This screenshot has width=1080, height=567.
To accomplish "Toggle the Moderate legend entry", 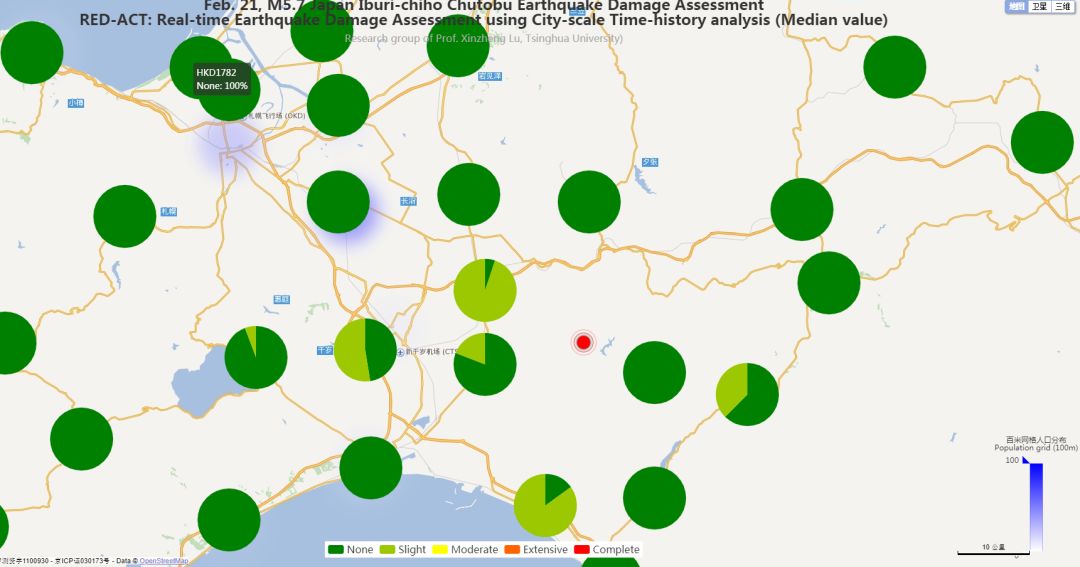I will click(x=465, y=550).
